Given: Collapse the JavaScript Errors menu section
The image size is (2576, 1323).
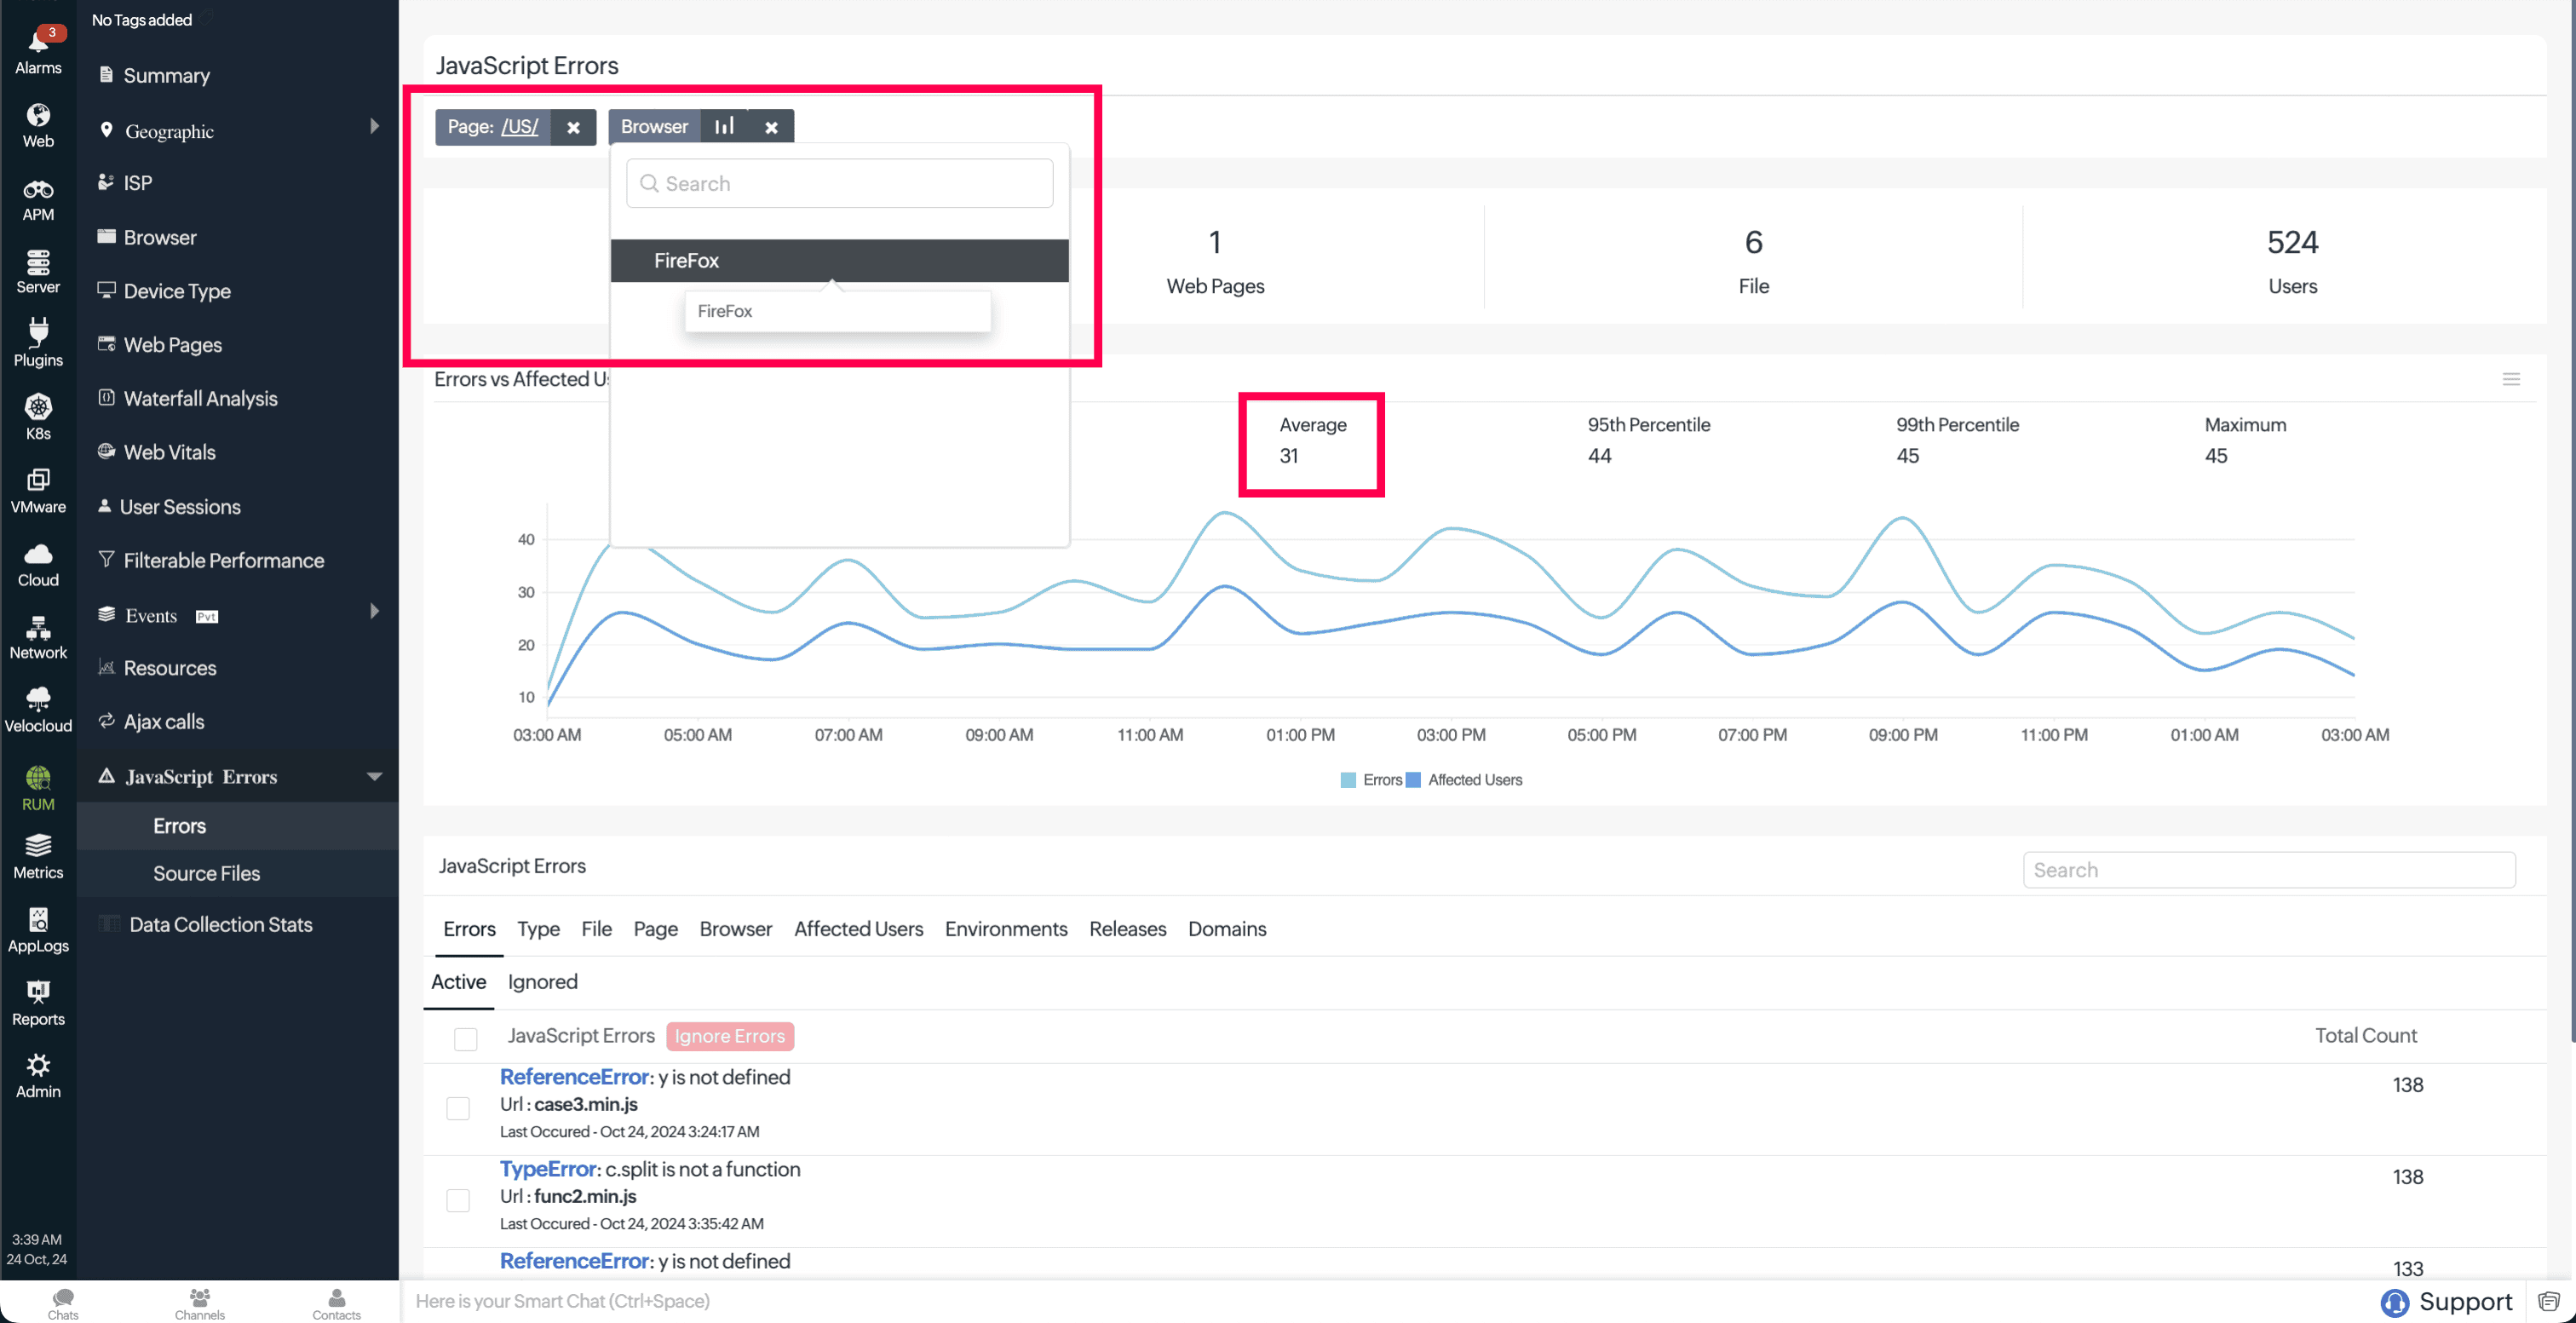Looking at the screenshot, I should point(374,776).
